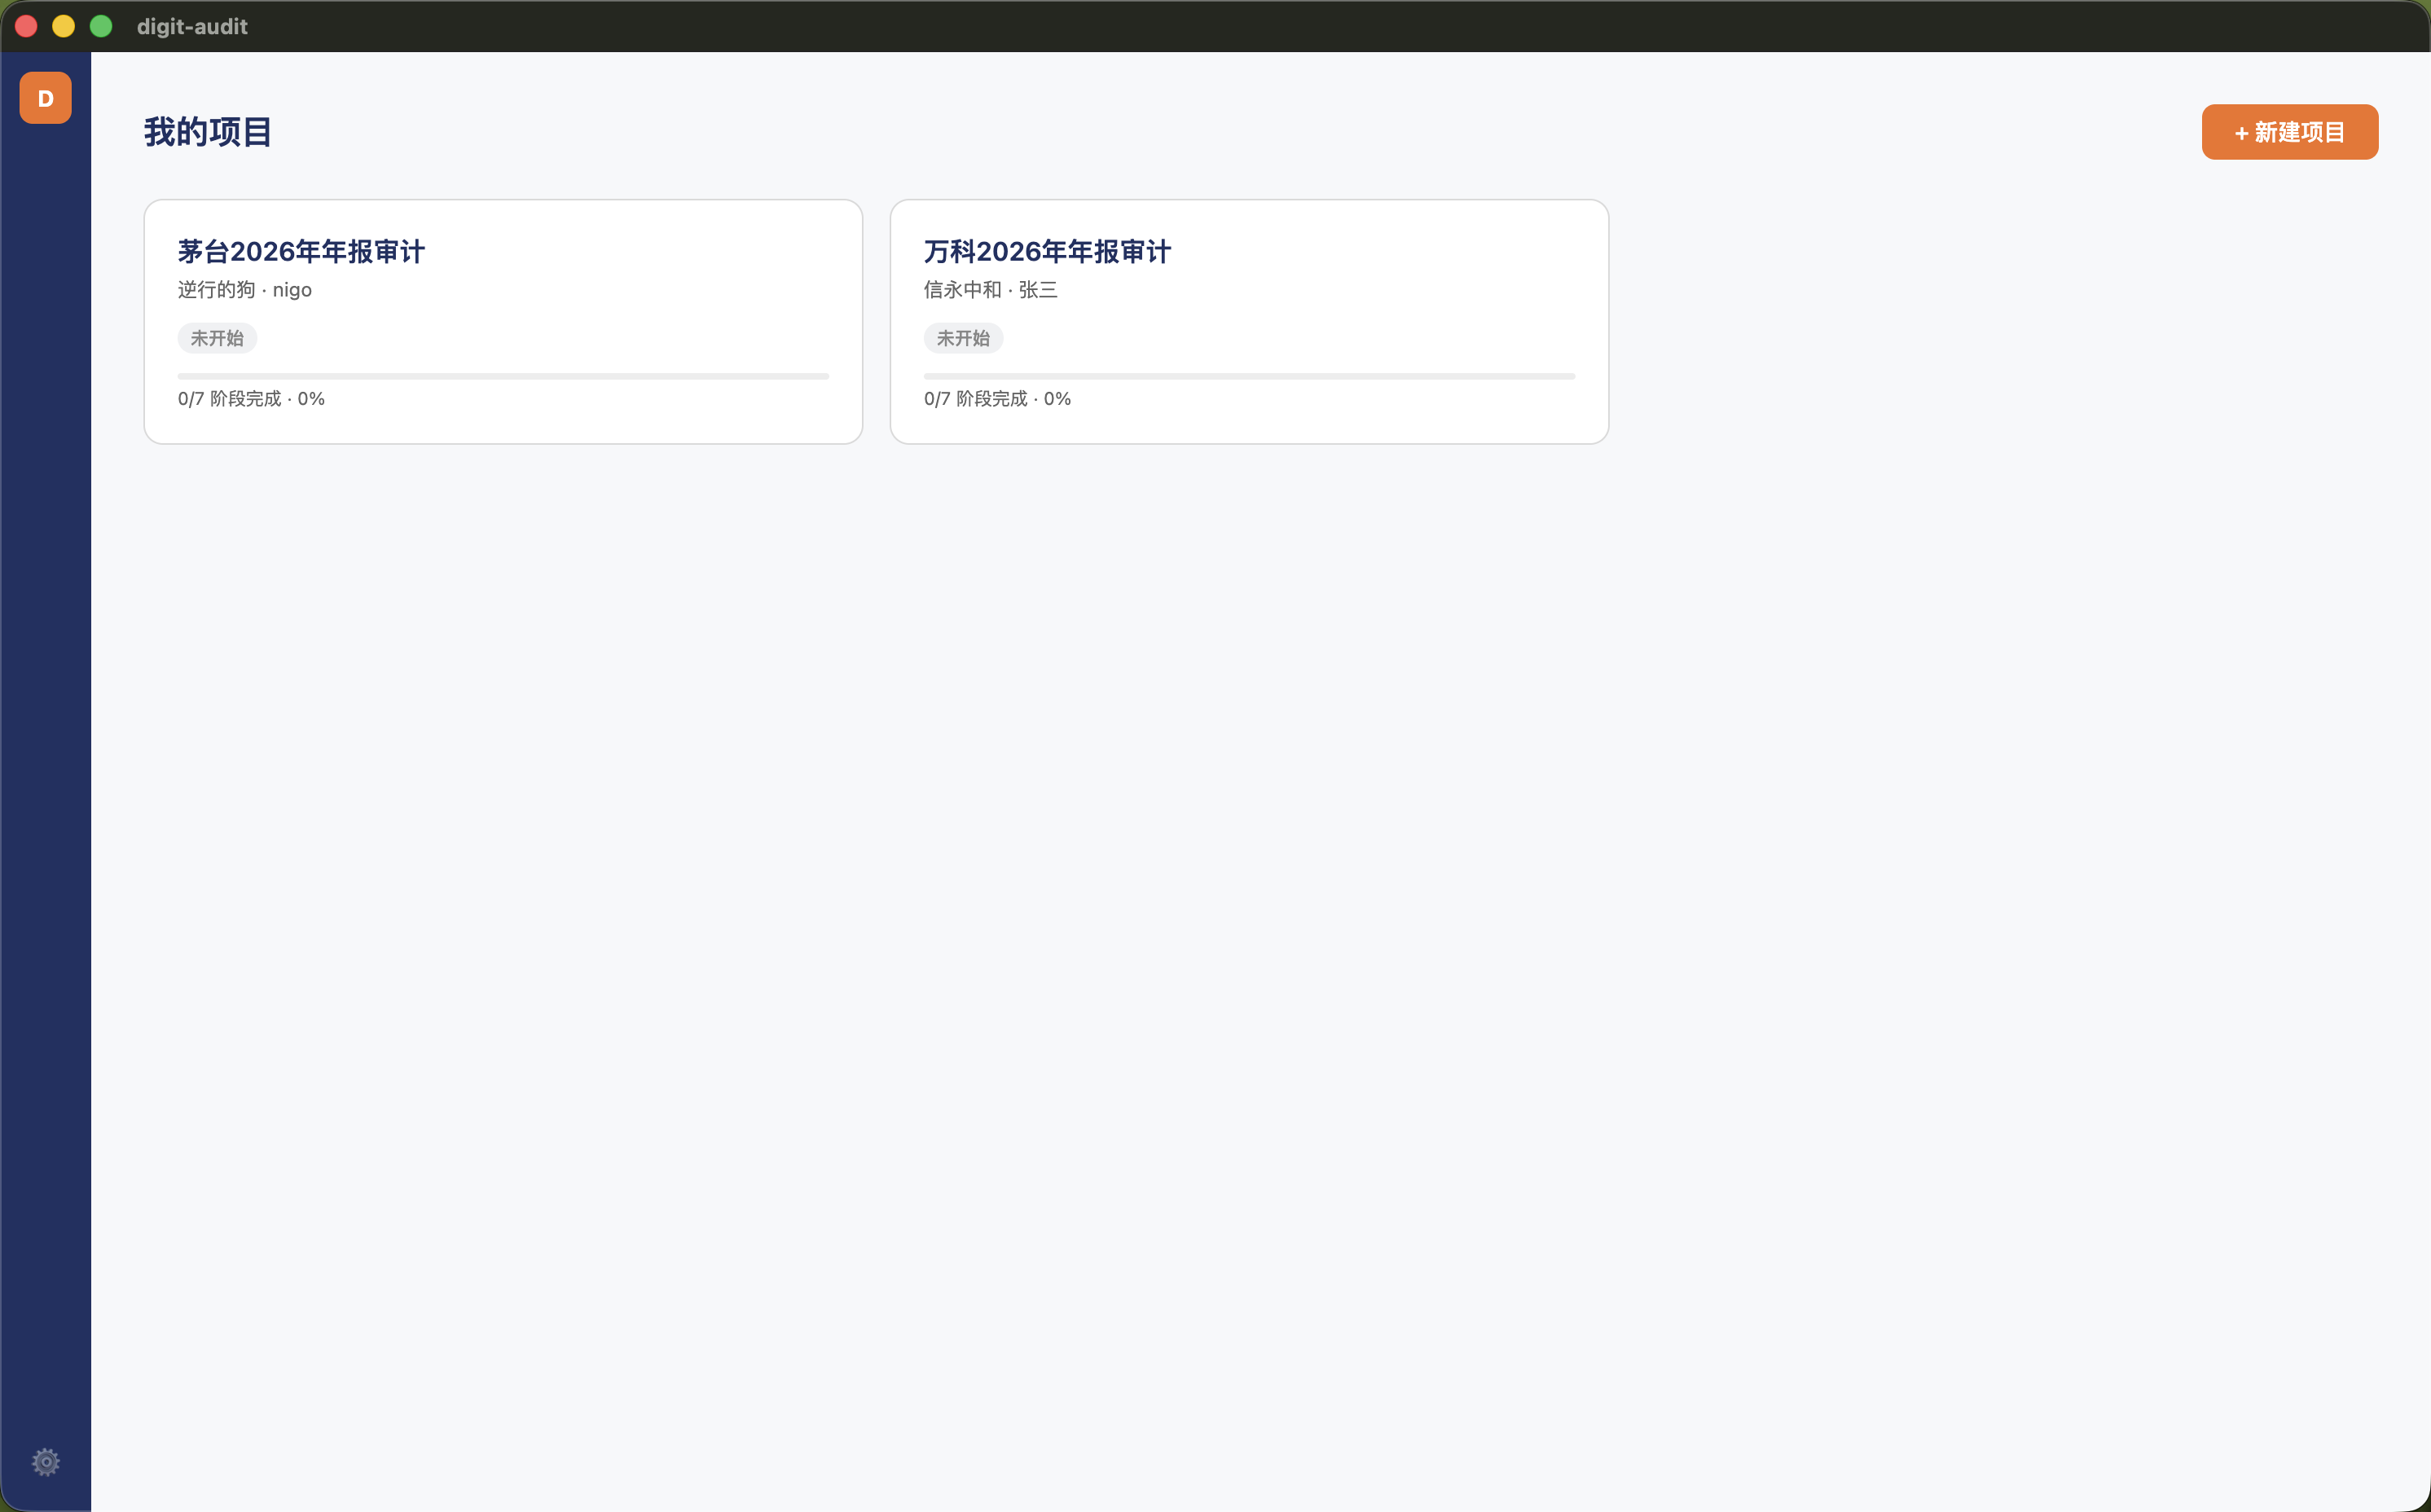2431x1512 pixels.
Task: Click the 信永中和 · 张三 subtitle
Action: (990, 290)
